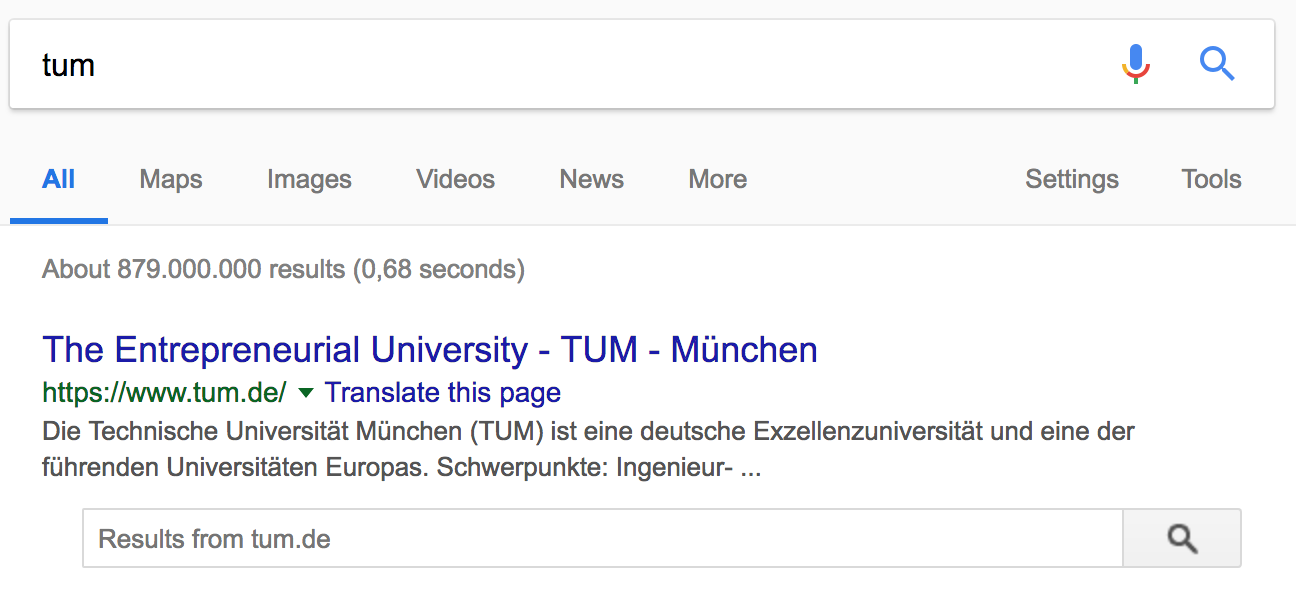The height and width of the screenshot is (590, 1296).
Task: Click the grey magnifier in tum.de site search
Action: [1182, 539]
